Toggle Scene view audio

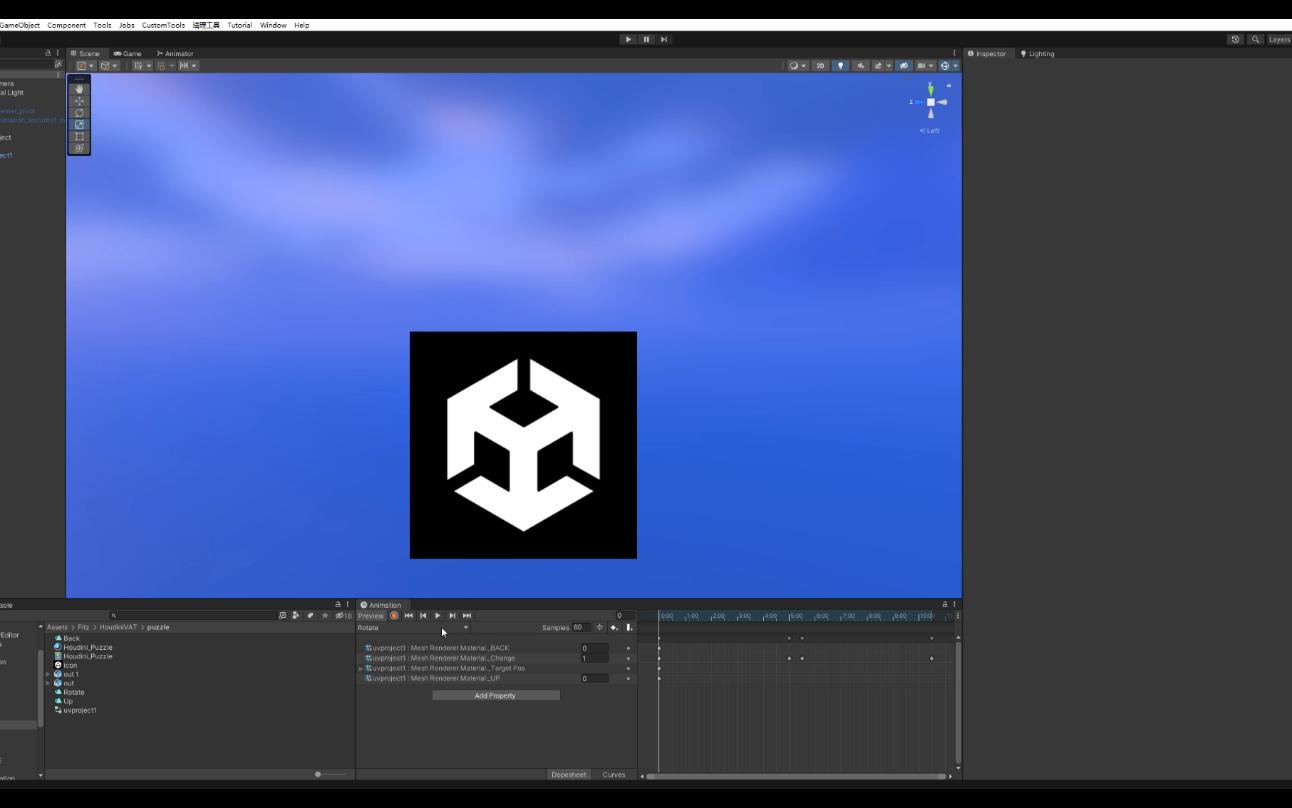tap(861, 65)
